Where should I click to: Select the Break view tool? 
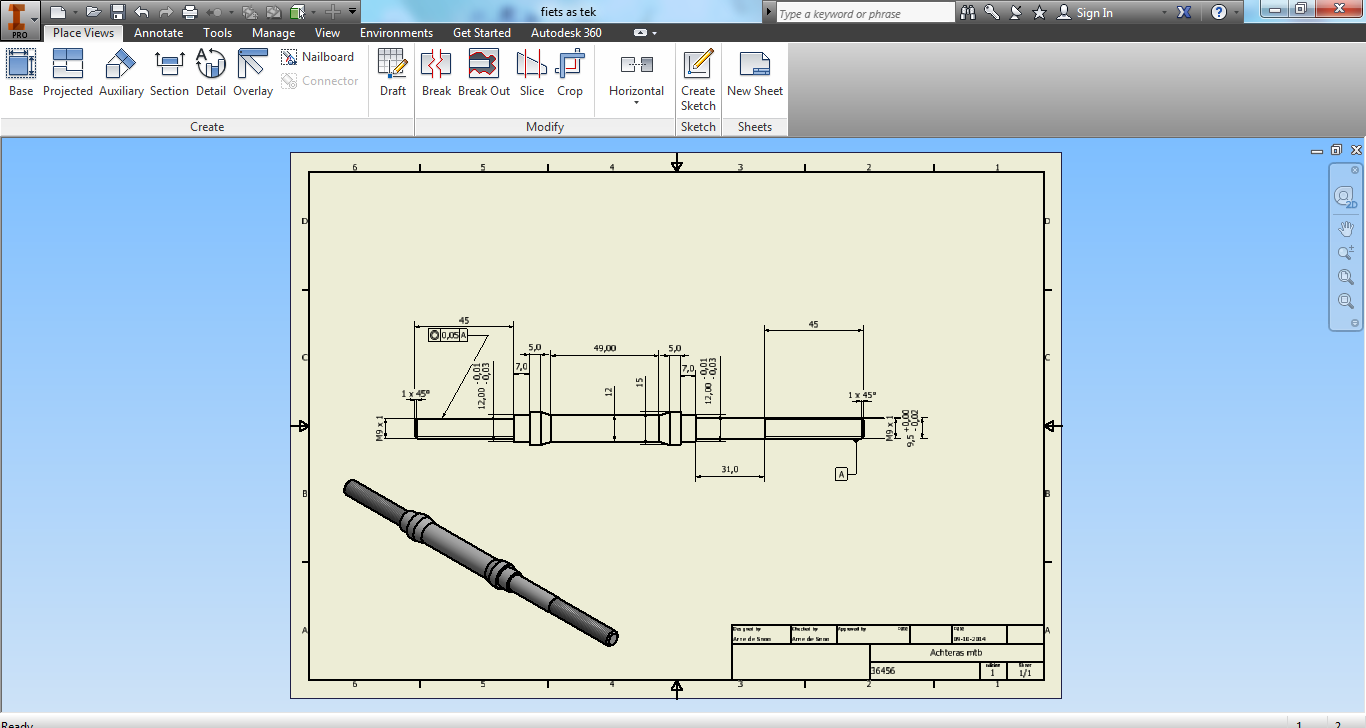coord(436,73)
